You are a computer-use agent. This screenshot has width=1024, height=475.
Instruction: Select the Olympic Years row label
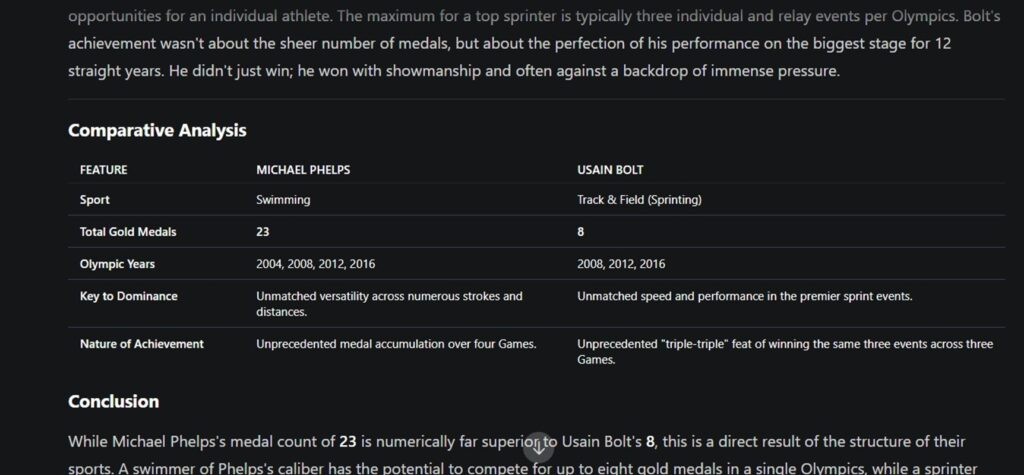pos(118,264)
